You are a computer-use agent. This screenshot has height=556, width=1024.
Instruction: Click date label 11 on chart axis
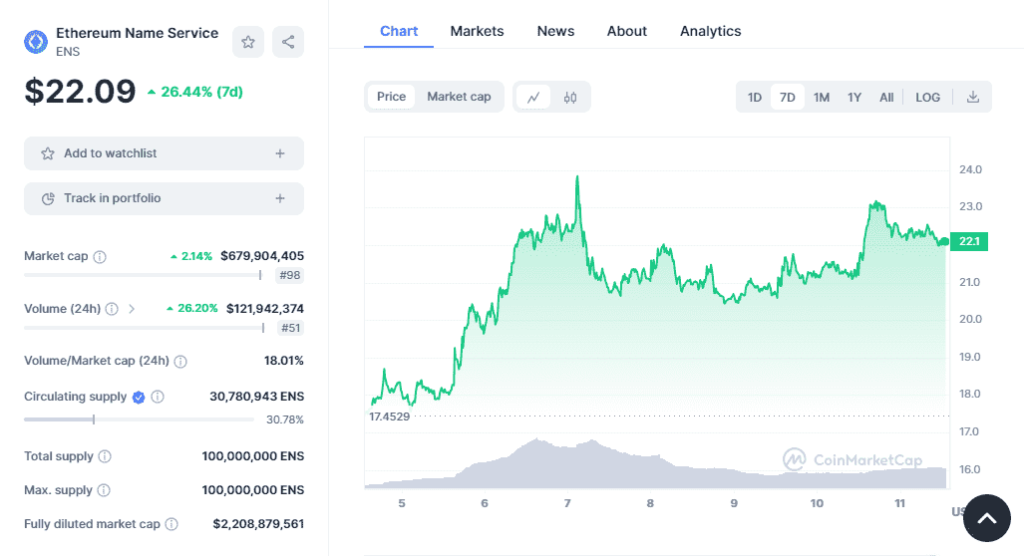coord(900,504)
